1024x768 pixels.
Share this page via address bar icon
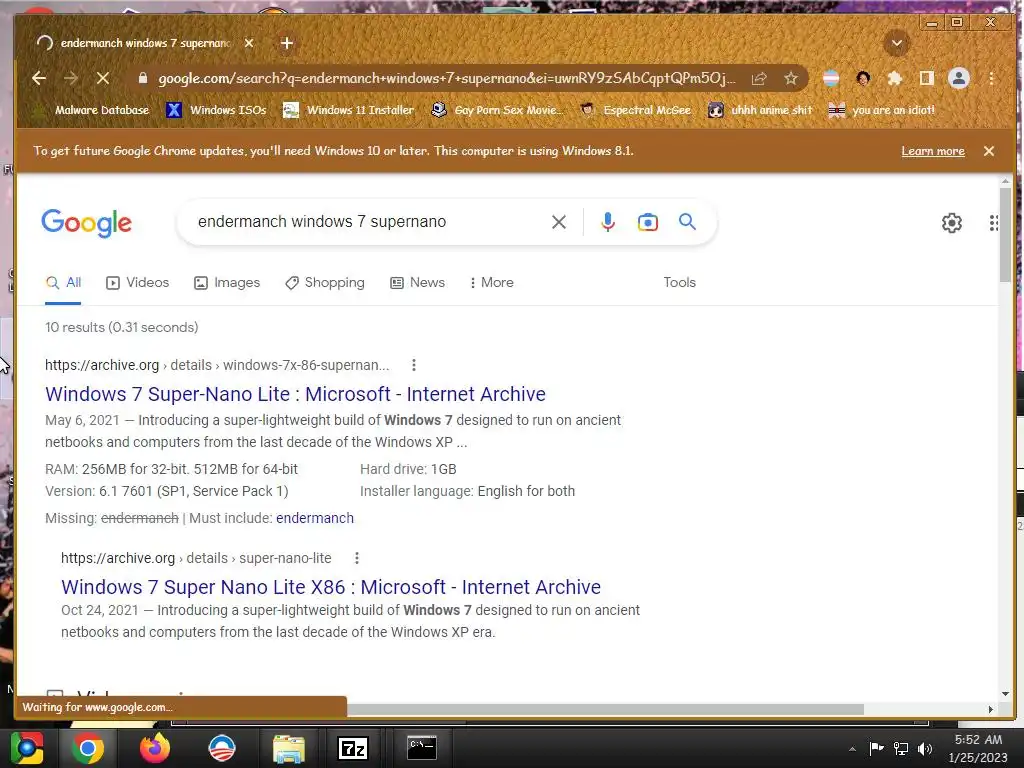tap(759, 78)
